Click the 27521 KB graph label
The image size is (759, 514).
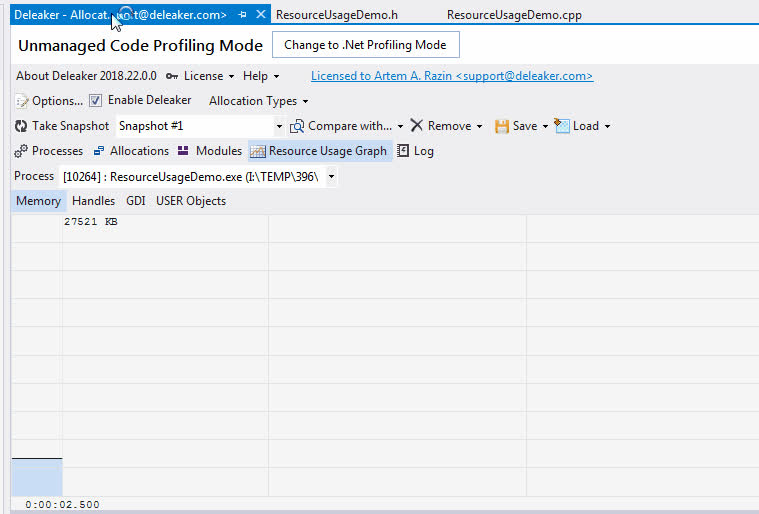[x=91, y=222]
